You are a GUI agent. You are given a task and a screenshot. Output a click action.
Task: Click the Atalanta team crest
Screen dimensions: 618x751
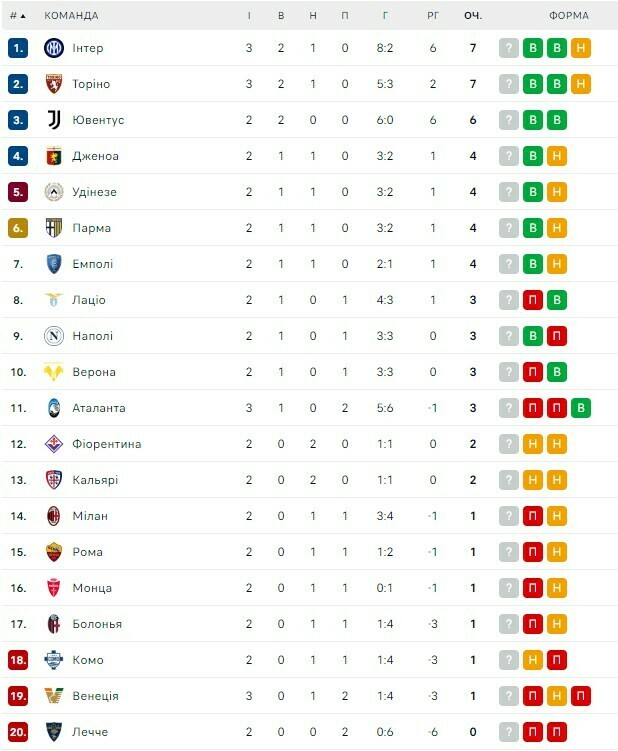point(54,408)
